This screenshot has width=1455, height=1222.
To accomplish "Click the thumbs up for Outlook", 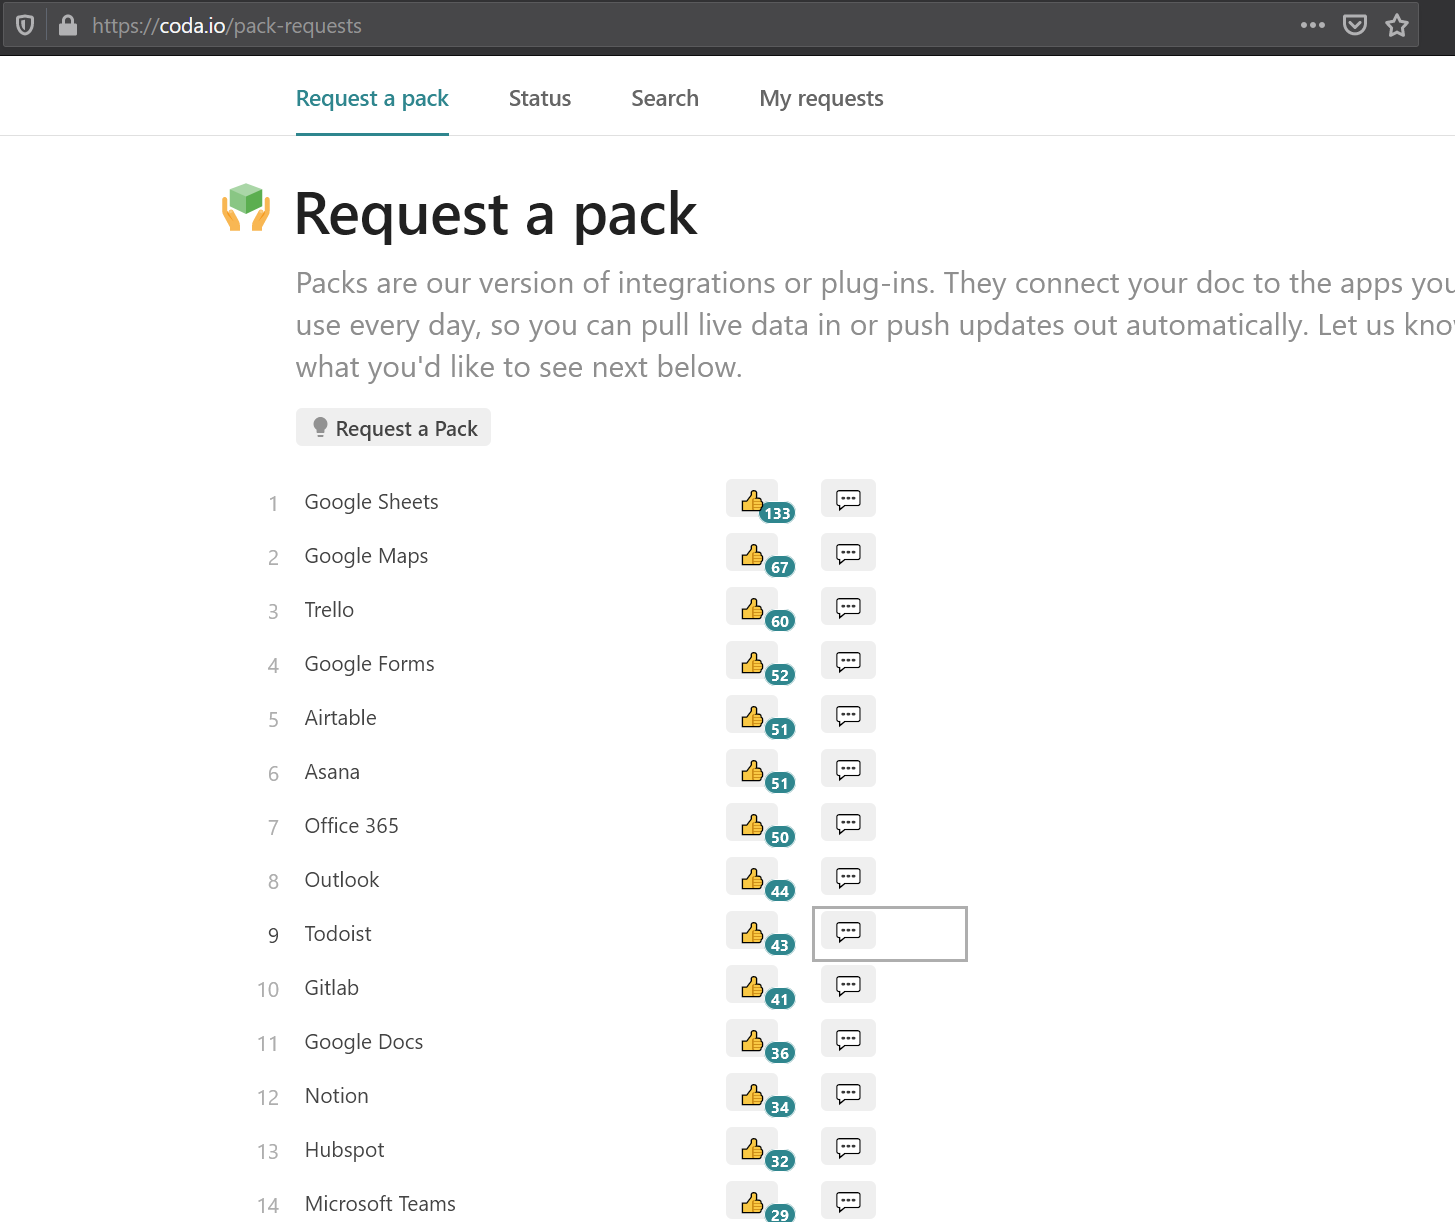I will 752,878.
